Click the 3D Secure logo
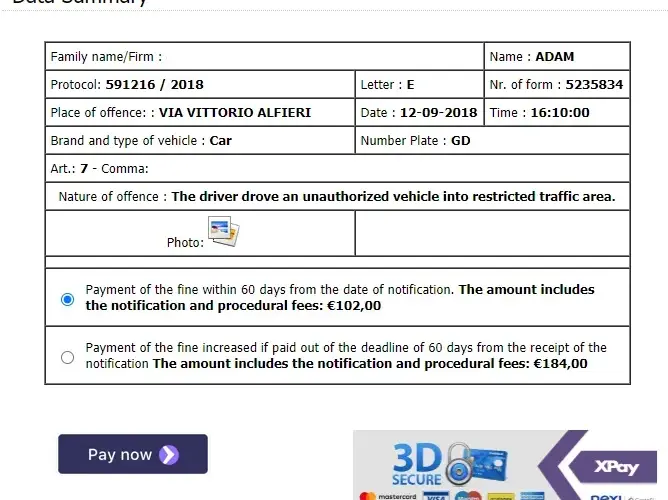The image size is (668, 500). click(x=417, y=464)
